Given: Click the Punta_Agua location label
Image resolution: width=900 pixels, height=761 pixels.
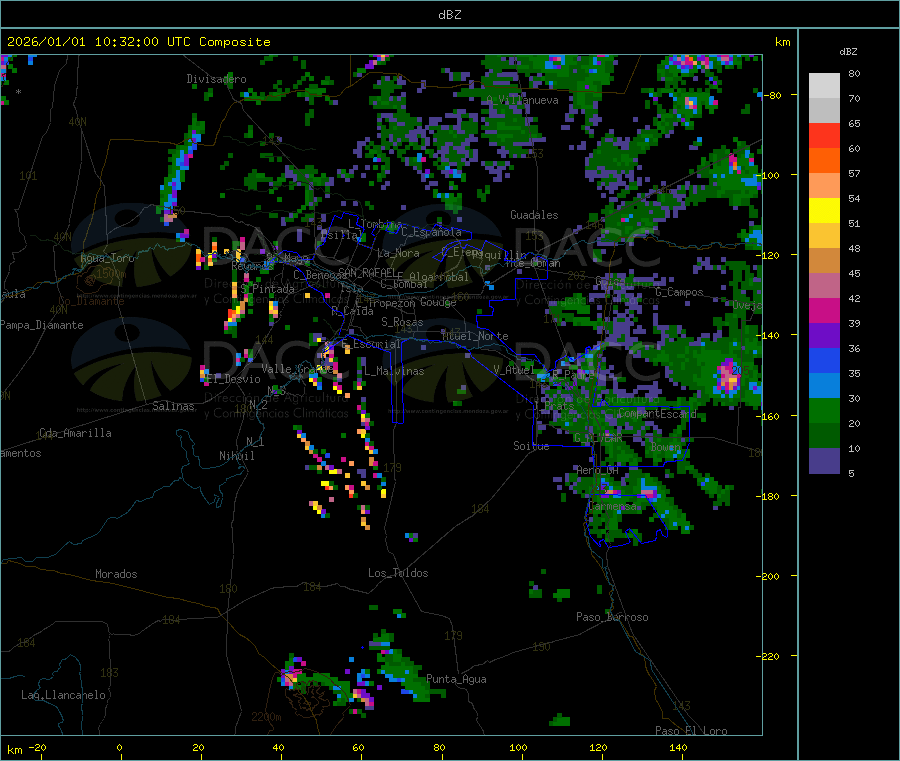Looking at the screenshot, I should pos(456,679).
